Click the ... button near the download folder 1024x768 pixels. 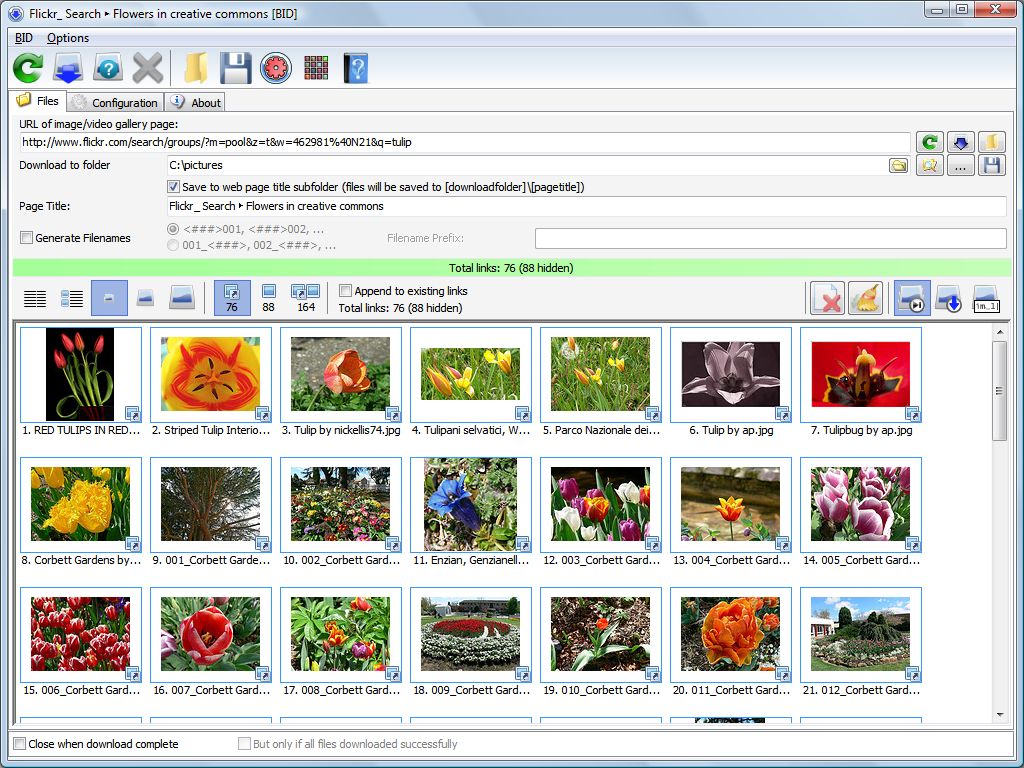tap(960, 165)
